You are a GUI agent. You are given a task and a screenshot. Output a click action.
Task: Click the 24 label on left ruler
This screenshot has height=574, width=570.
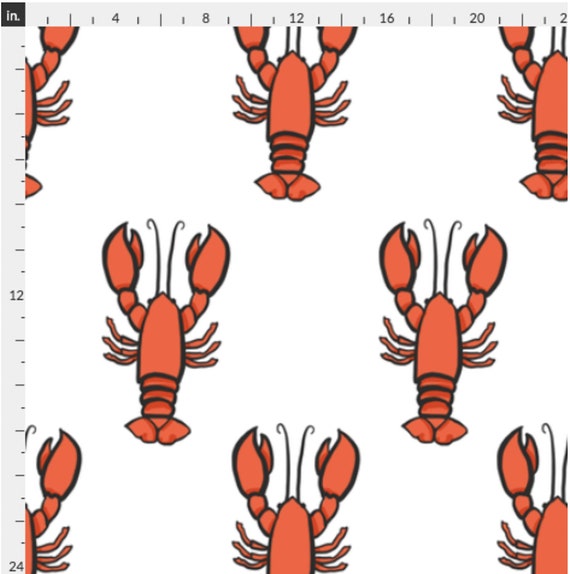(x=16, y=566)
